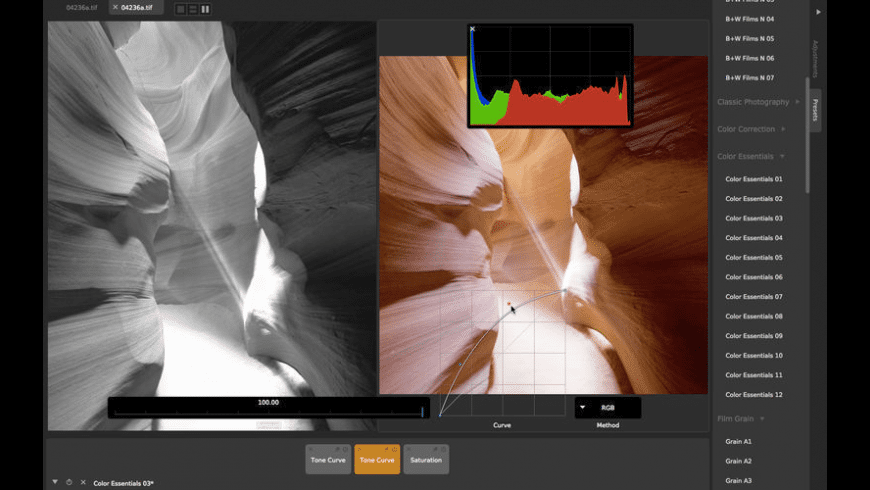Apply the Color Essentials 07 preset
870x490 pixels.
point(753,297)
